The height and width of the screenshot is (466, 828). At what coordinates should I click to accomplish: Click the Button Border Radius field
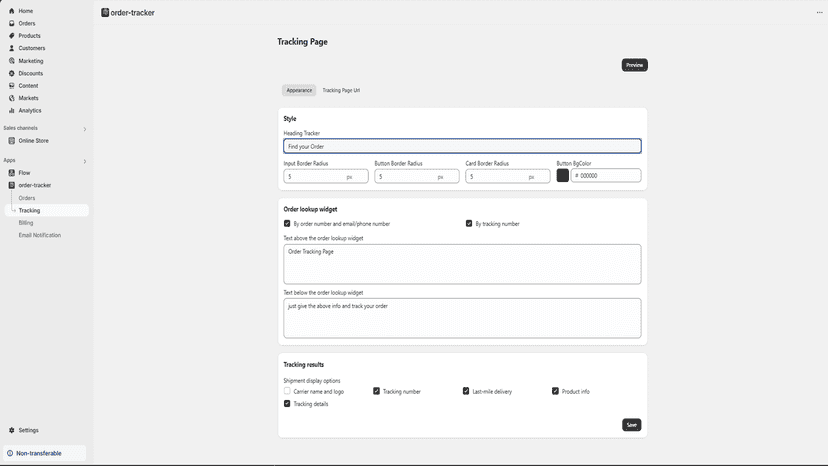point(417,176)
